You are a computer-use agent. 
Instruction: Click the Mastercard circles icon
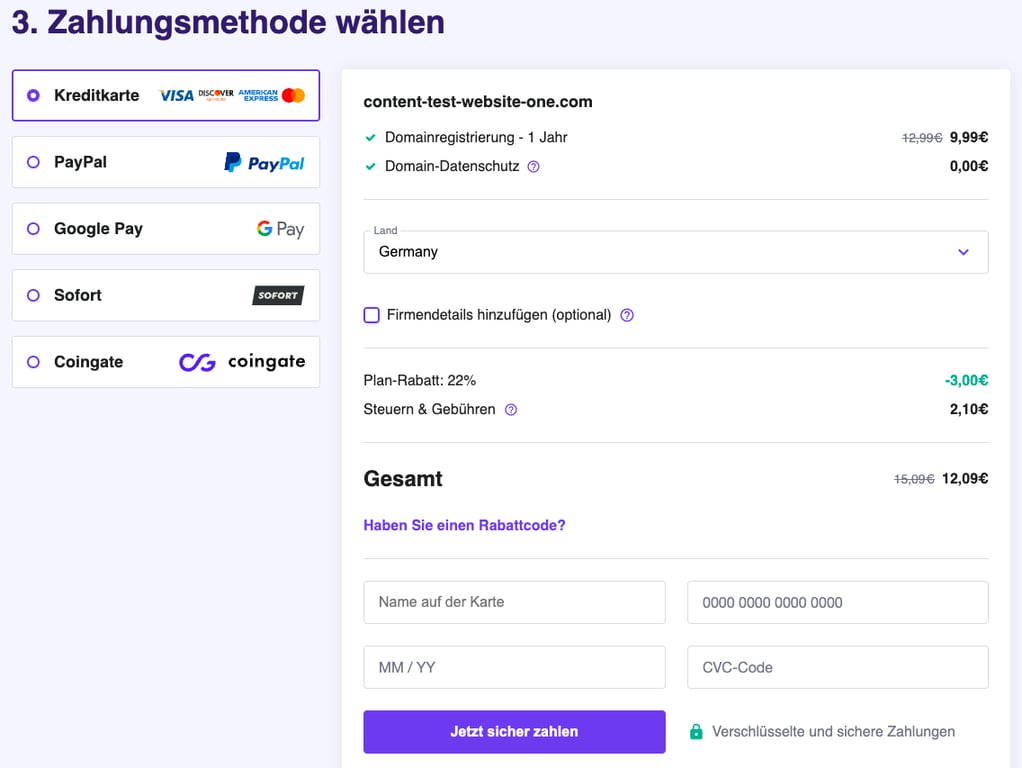point(292,95)
